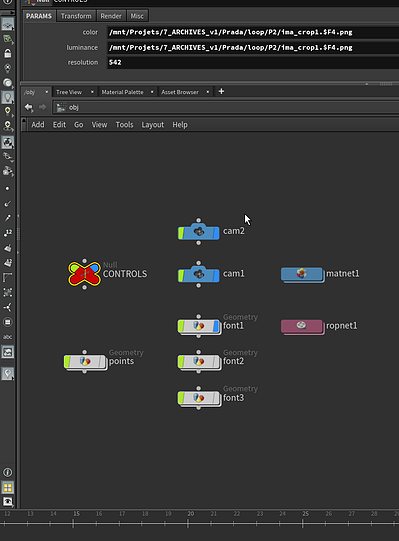Toggle blue display flag on cam1 node
The image size is (399, 541).
(x=216, y=275)
